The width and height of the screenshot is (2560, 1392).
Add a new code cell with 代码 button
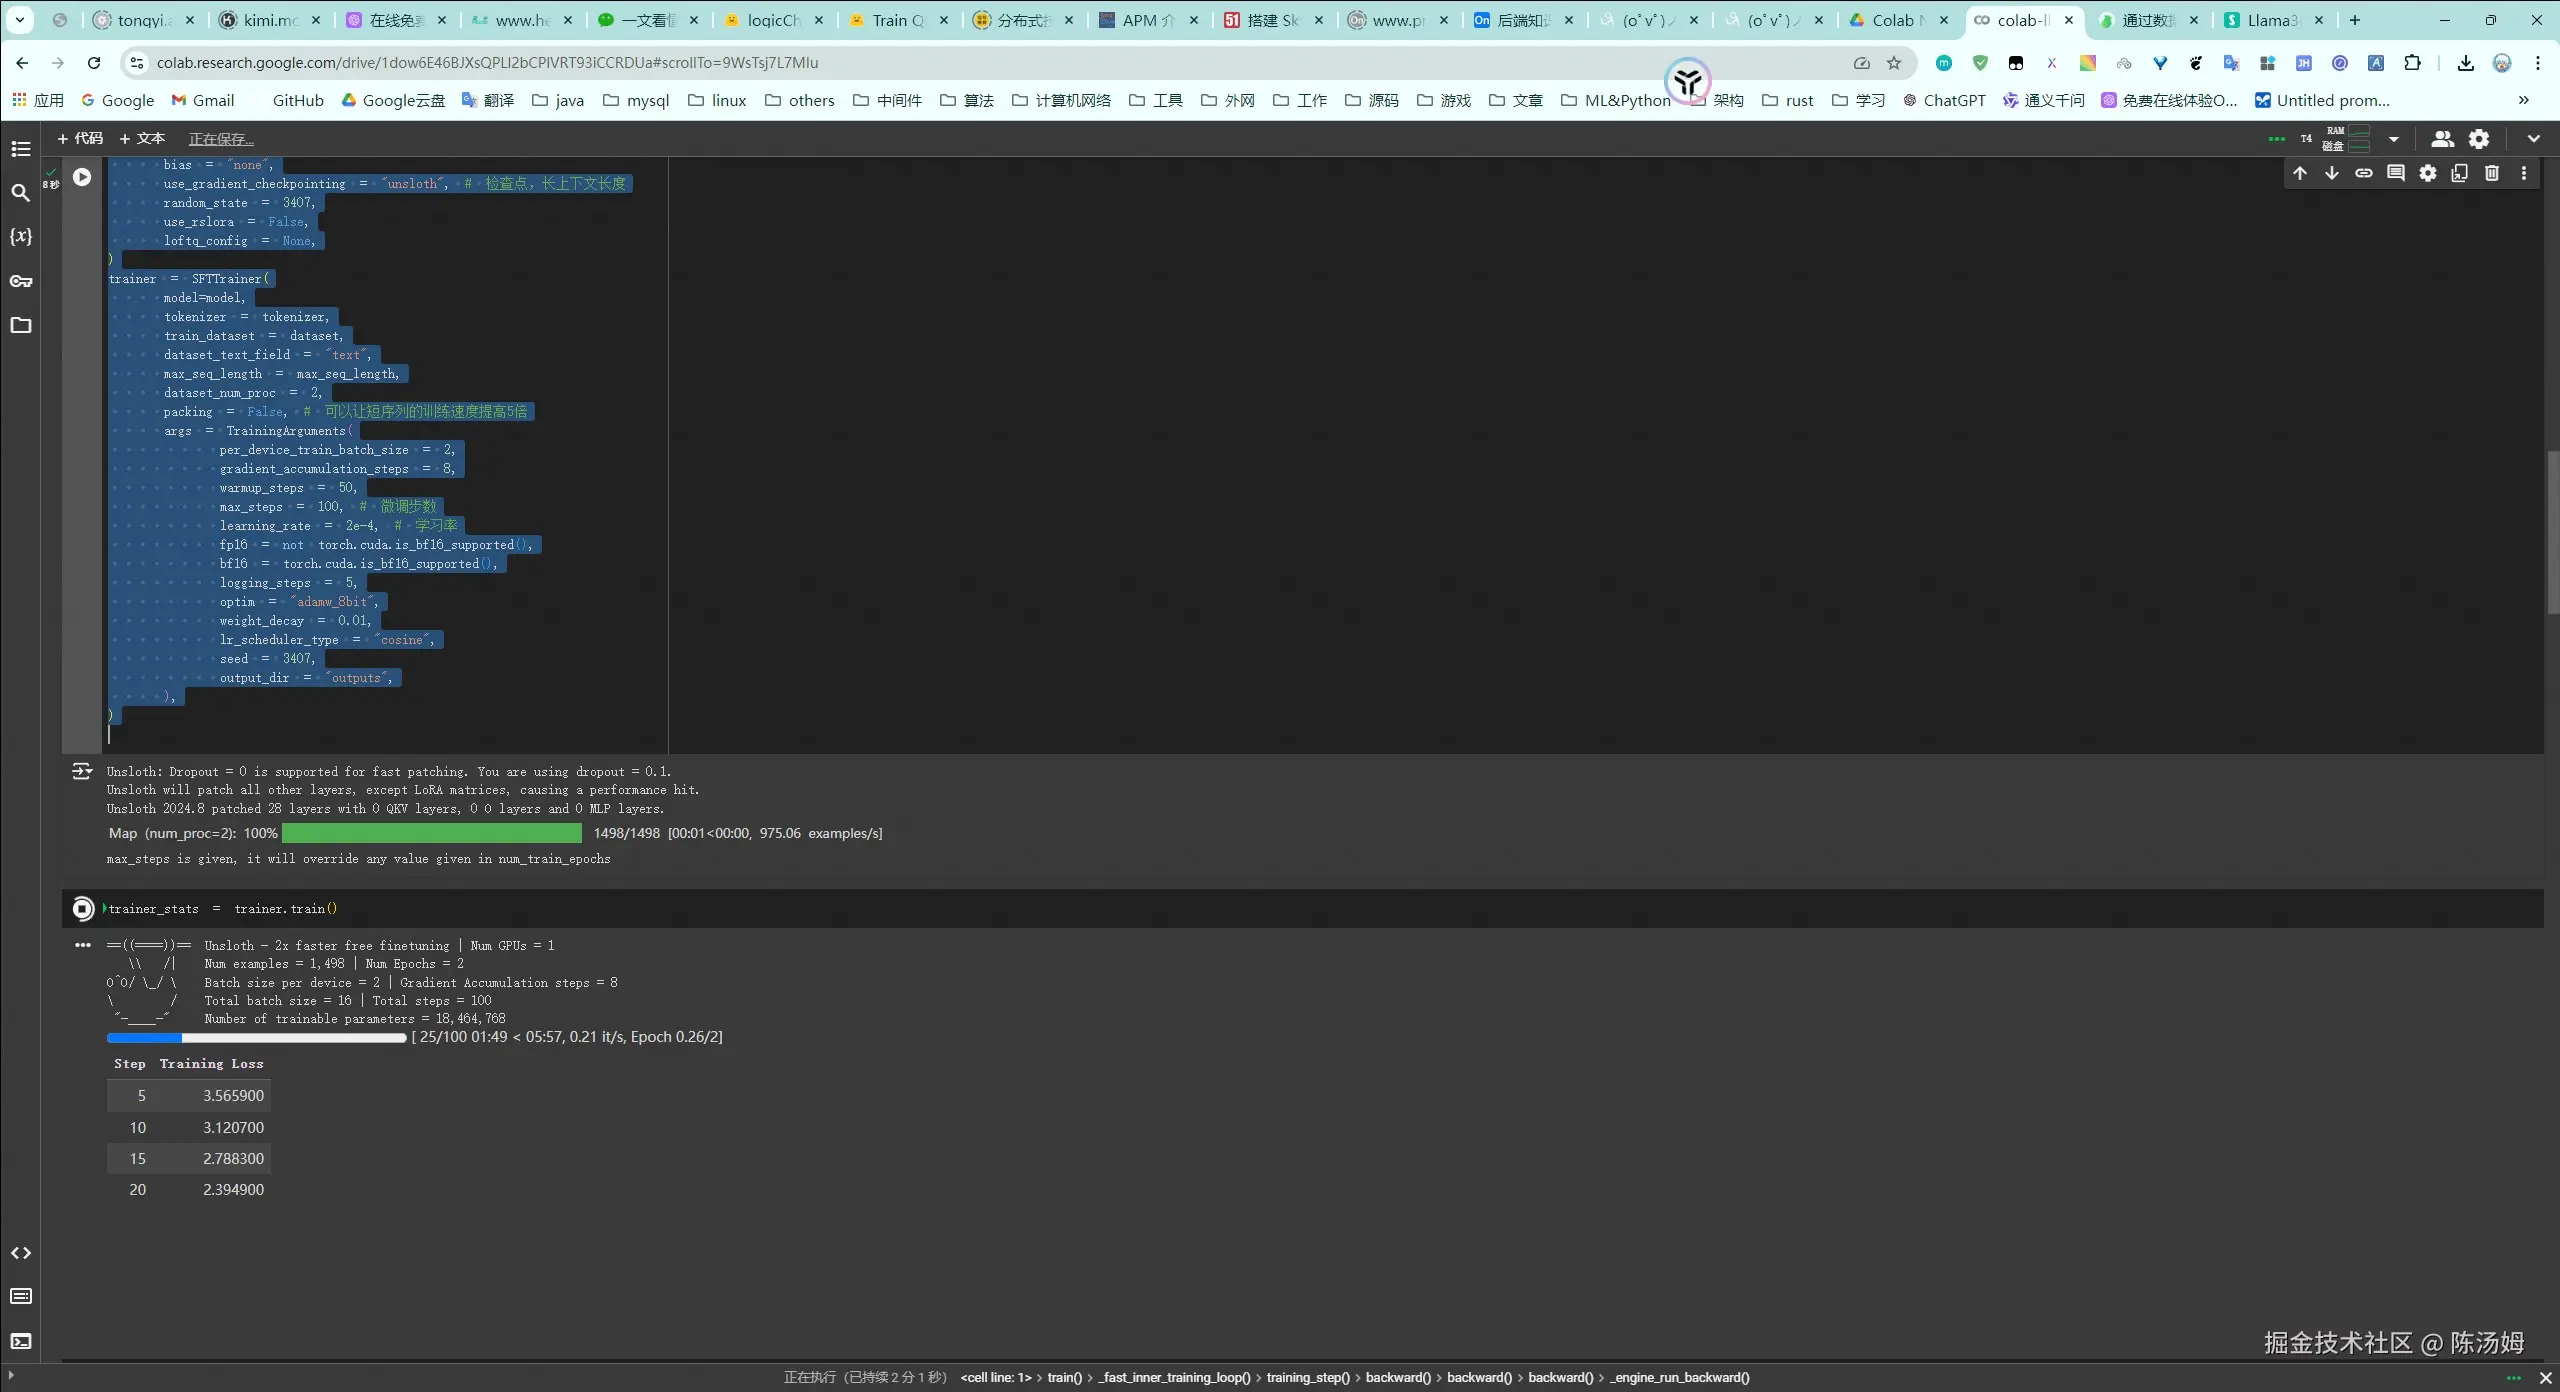point(81,138)
